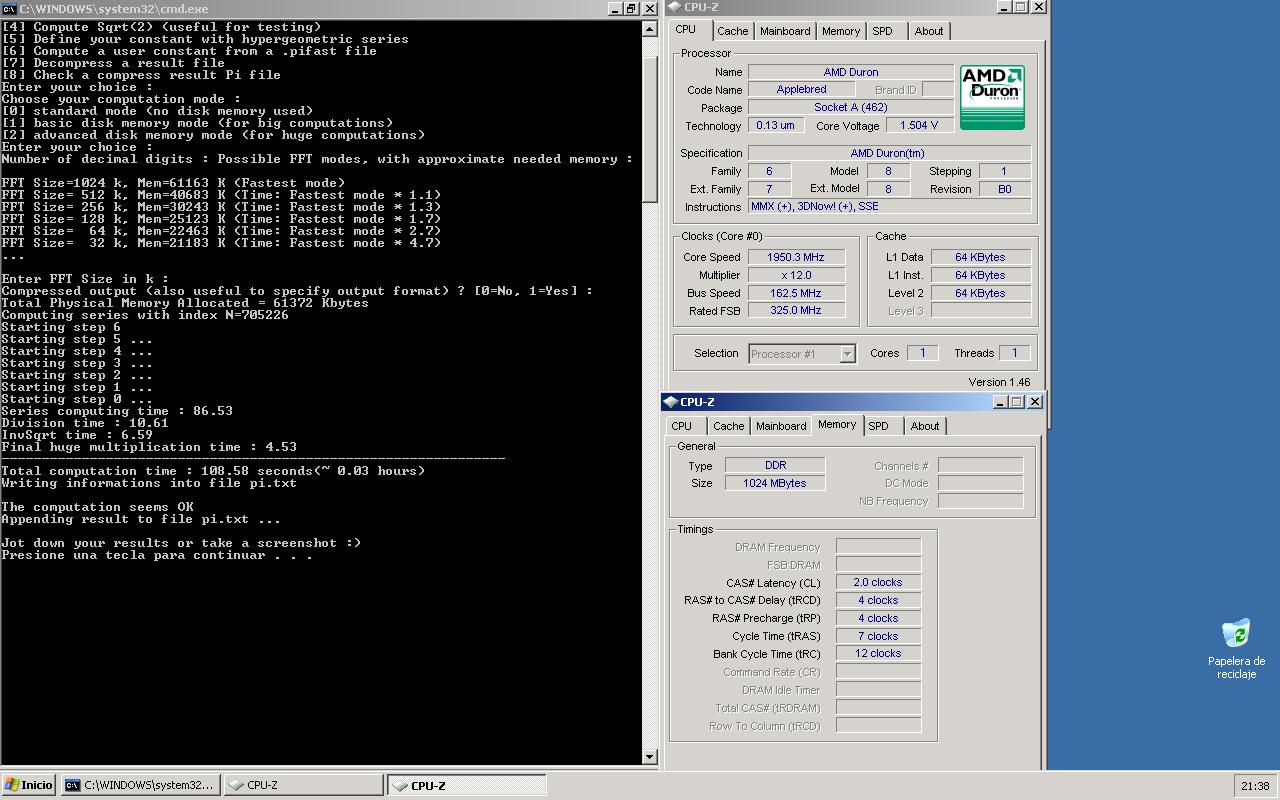The width and height of the screenshot is (1280, 800).
Task: Activate the first CPU-Z taskbar button
Action: (302, 785)
